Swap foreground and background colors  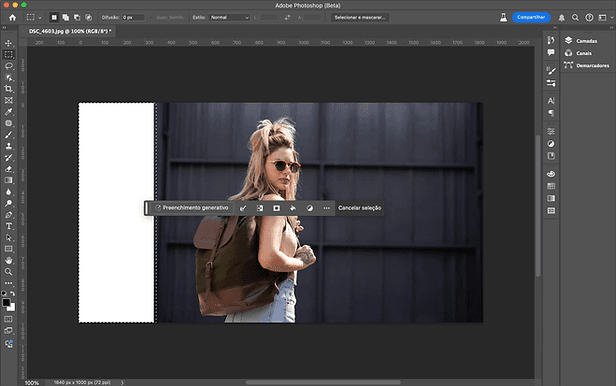[13, 293]
